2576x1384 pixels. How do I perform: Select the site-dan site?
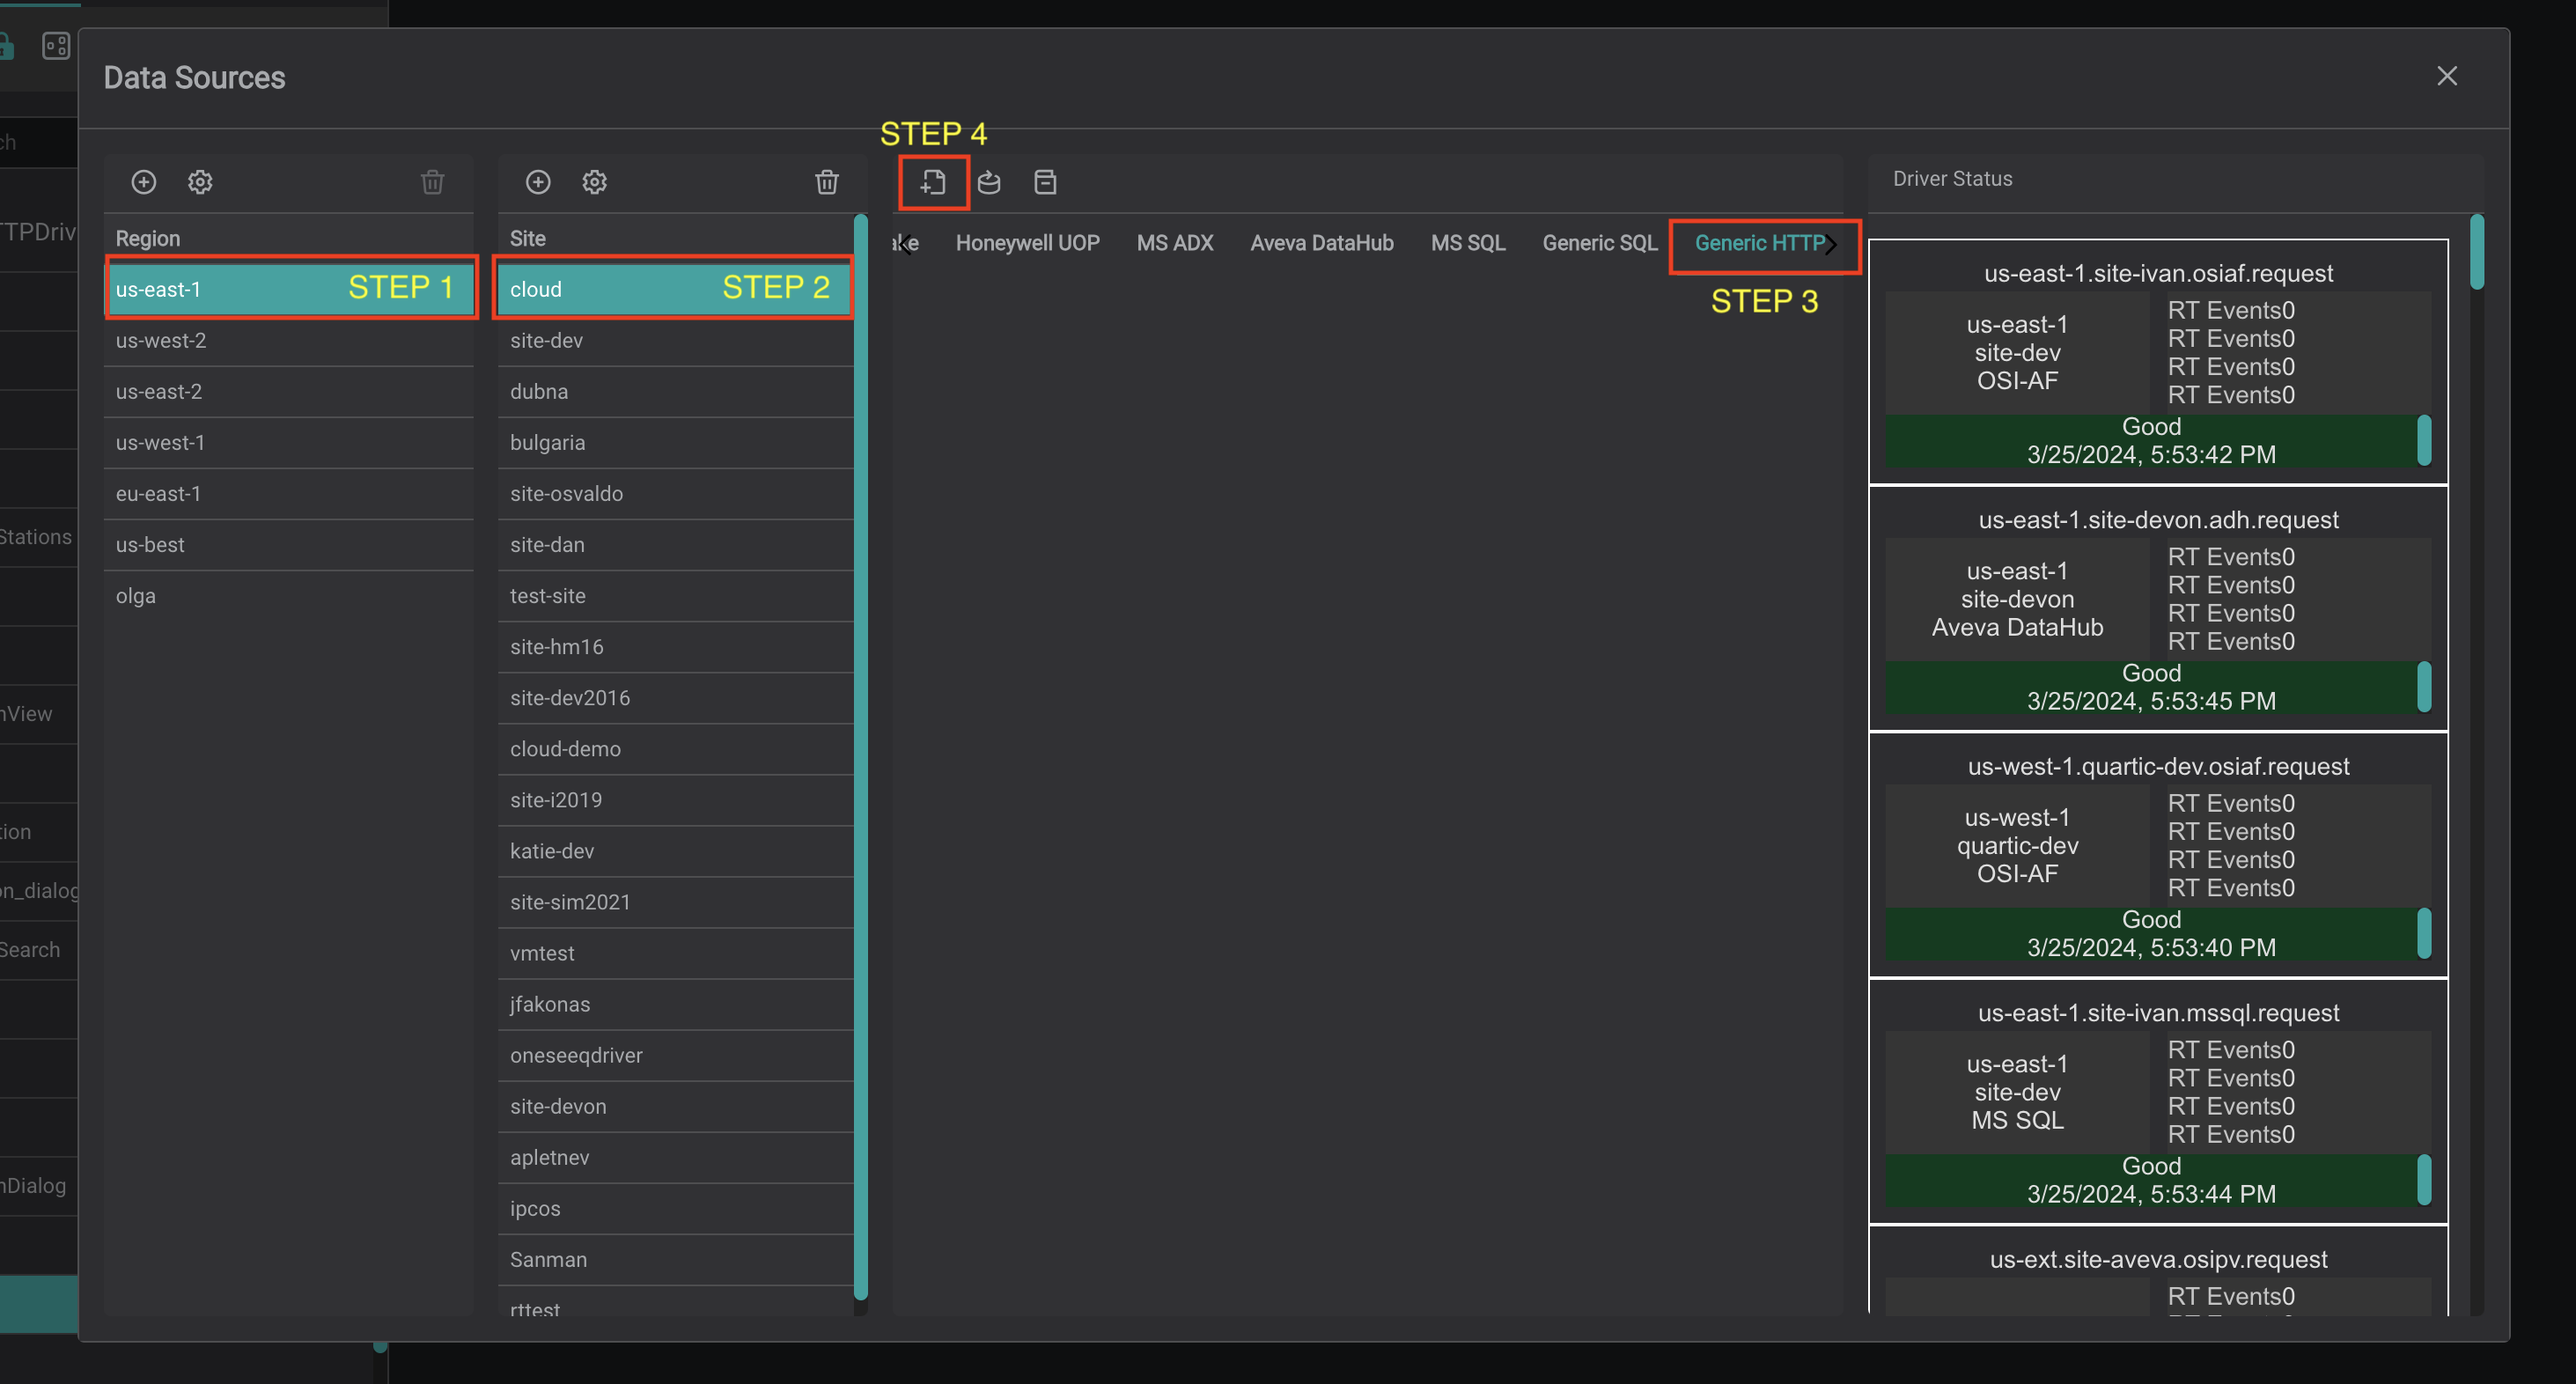pyautogui.click(x=675, y=544)
